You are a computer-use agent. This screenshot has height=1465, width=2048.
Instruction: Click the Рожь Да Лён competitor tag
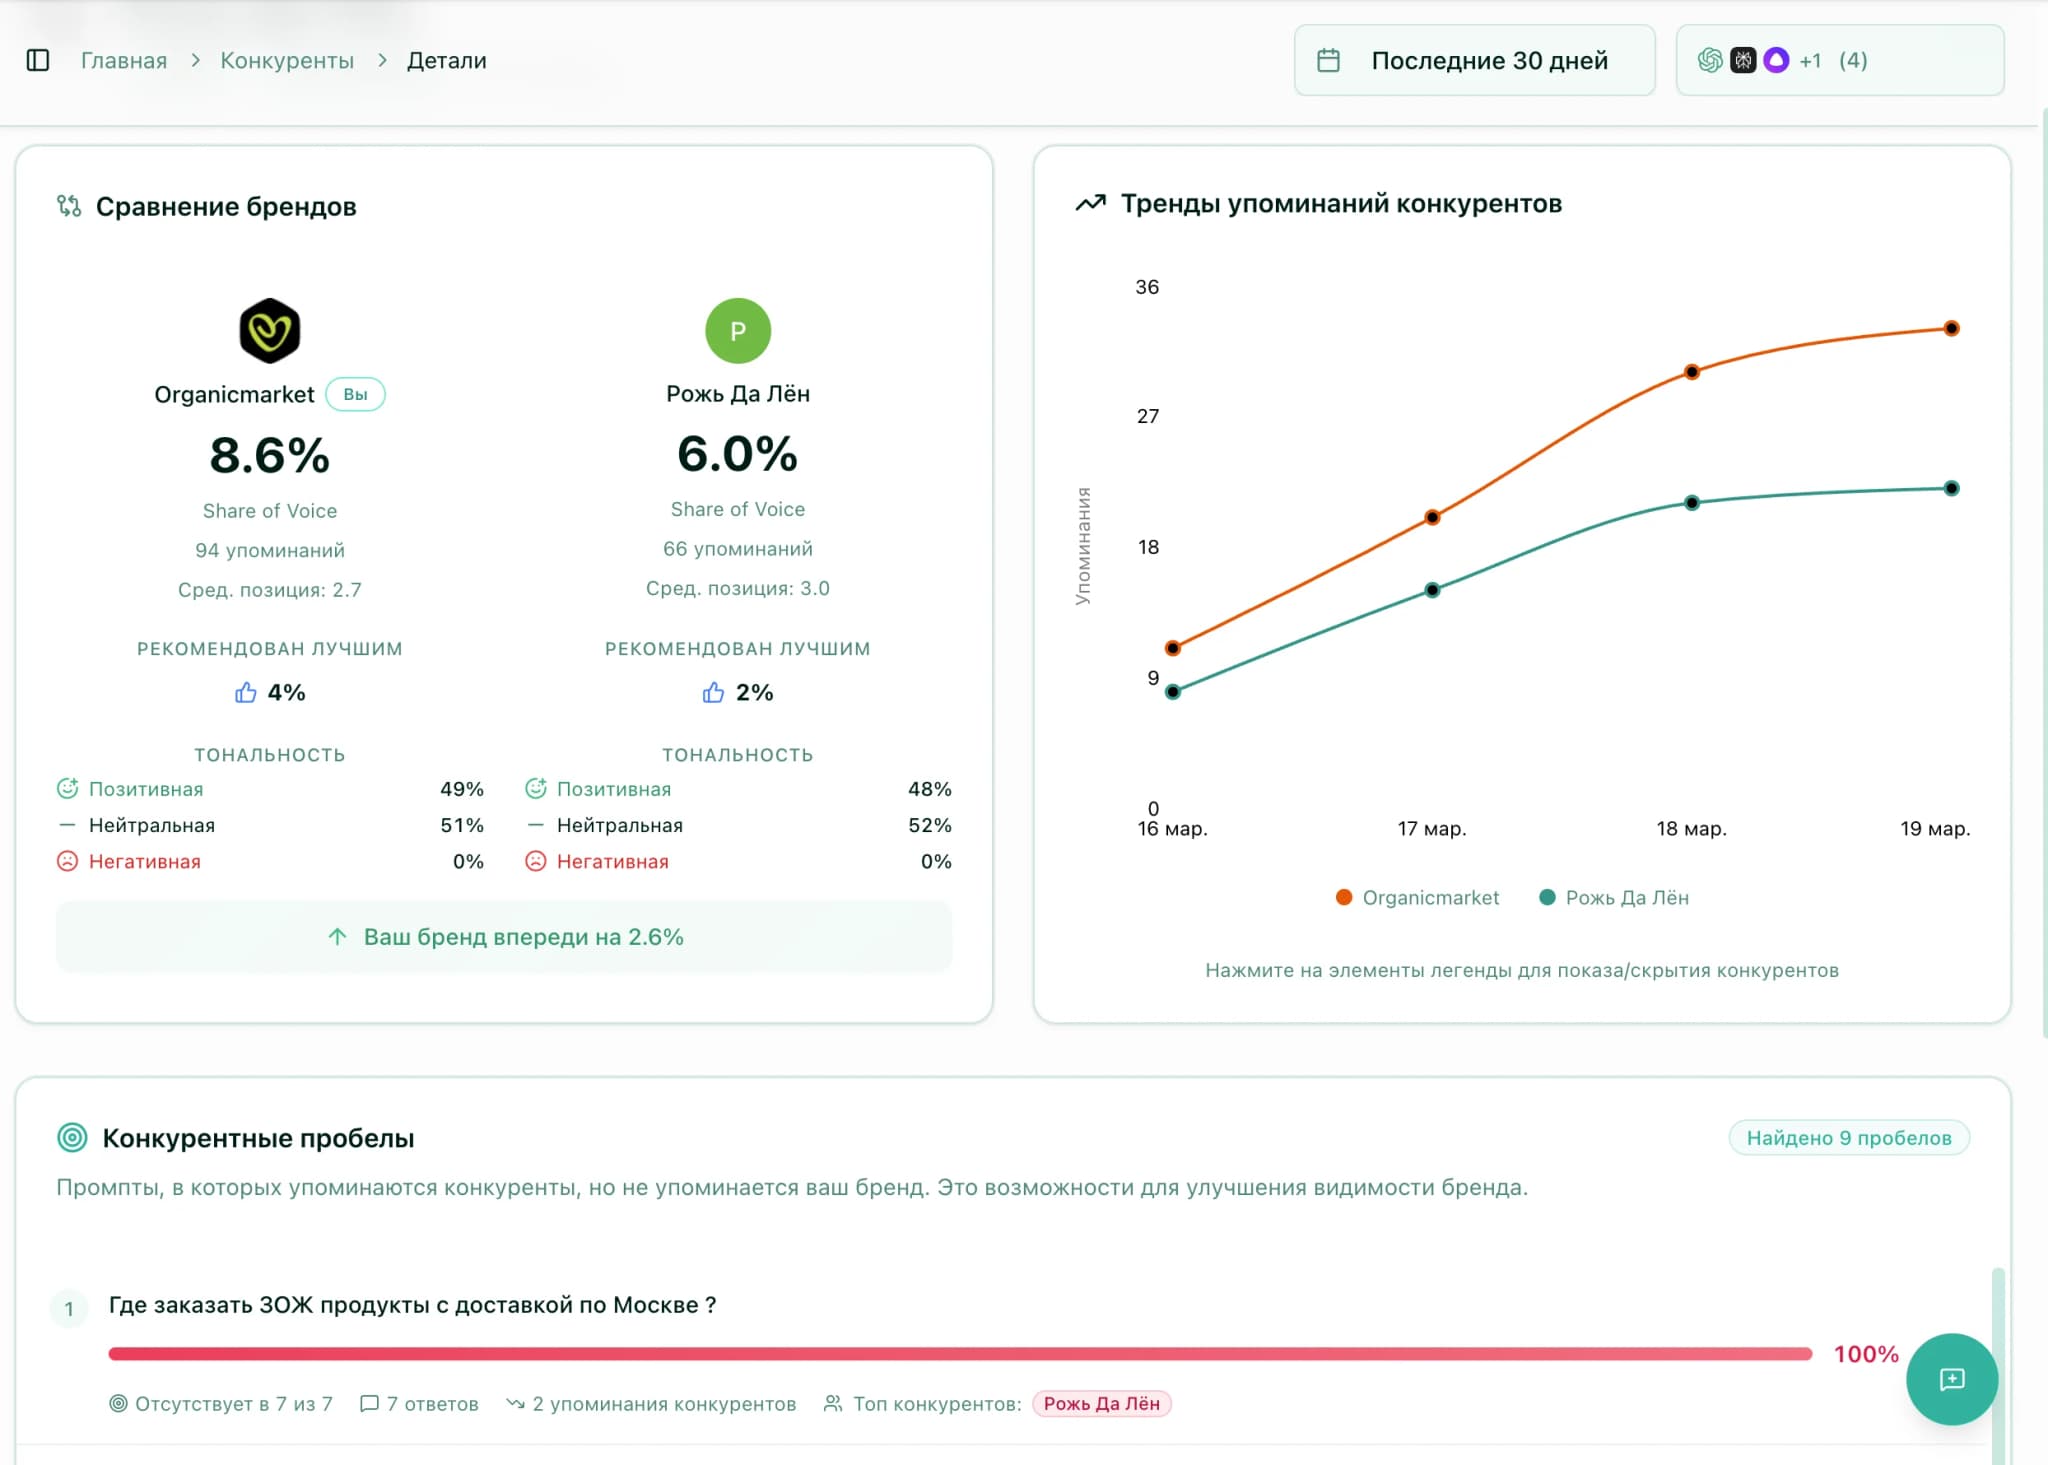point(1101,1403)
